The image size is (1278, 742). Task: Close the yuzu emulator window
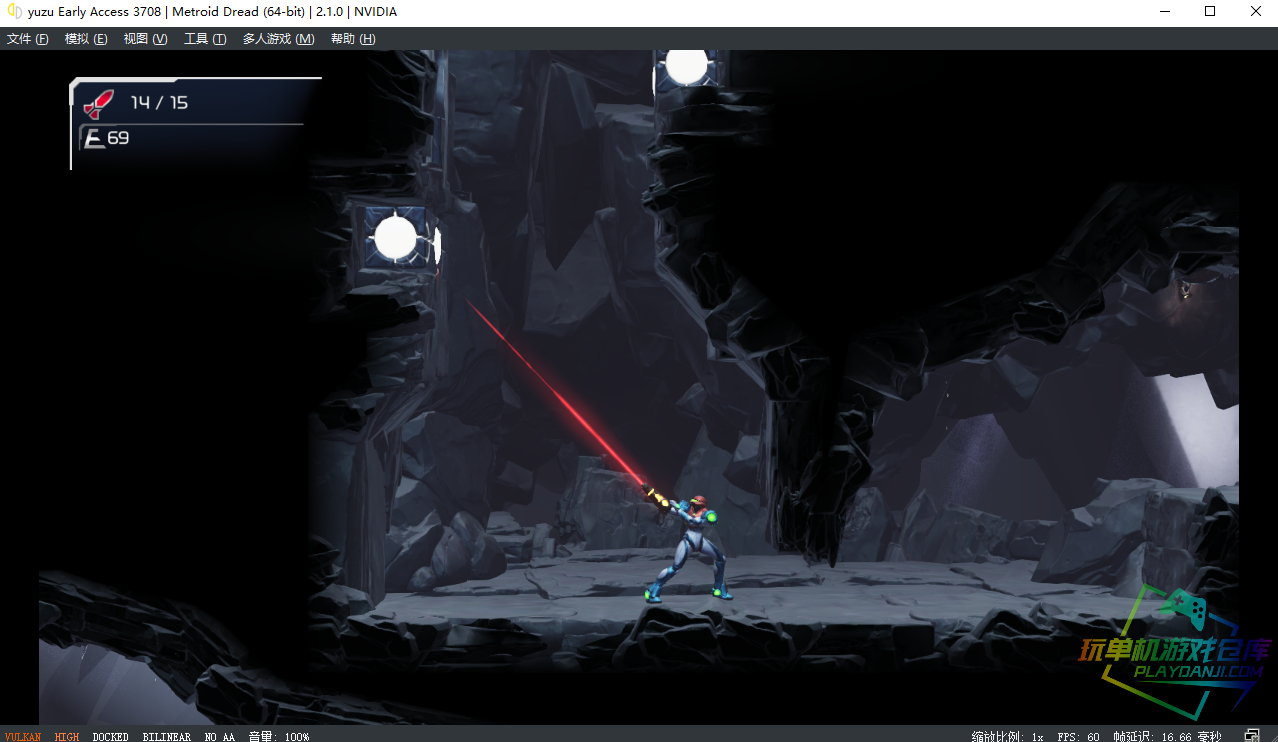point(1256,12)
